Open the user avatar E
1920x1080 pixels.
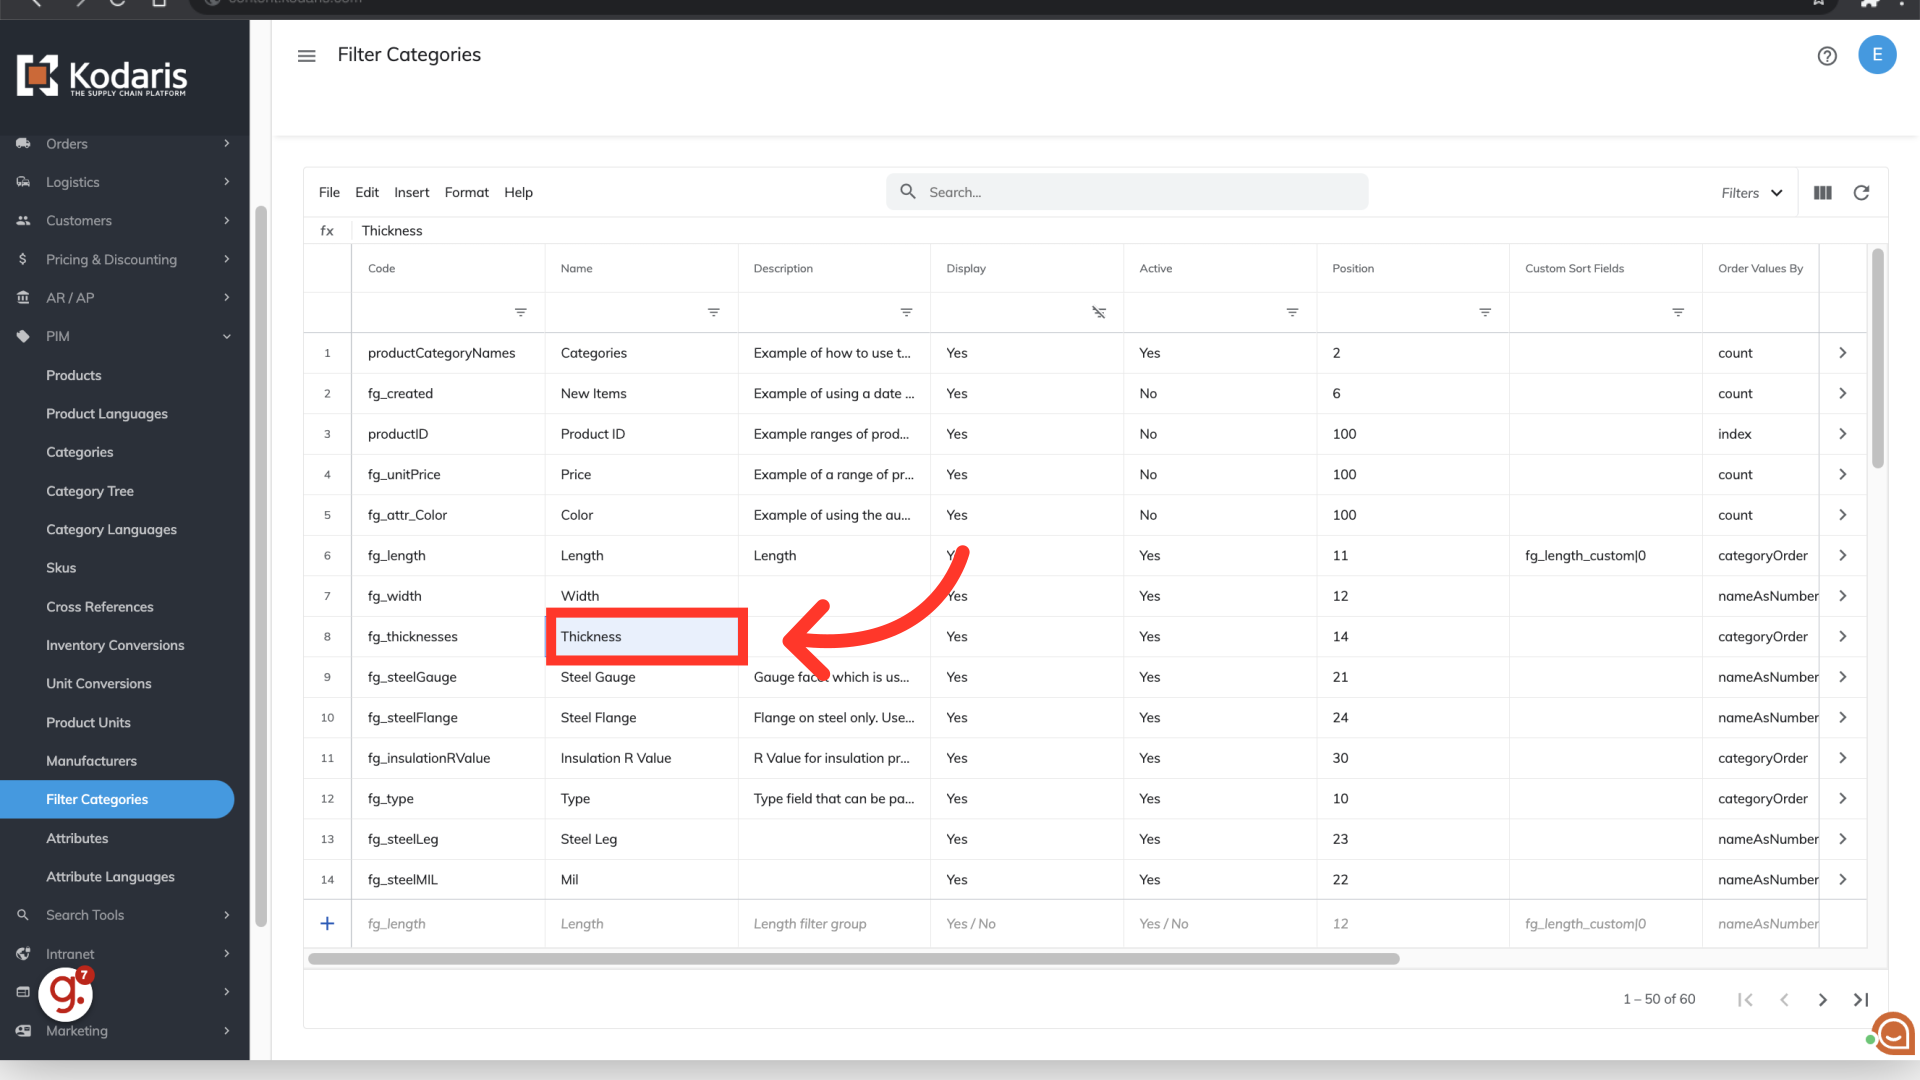(1877, 55)
